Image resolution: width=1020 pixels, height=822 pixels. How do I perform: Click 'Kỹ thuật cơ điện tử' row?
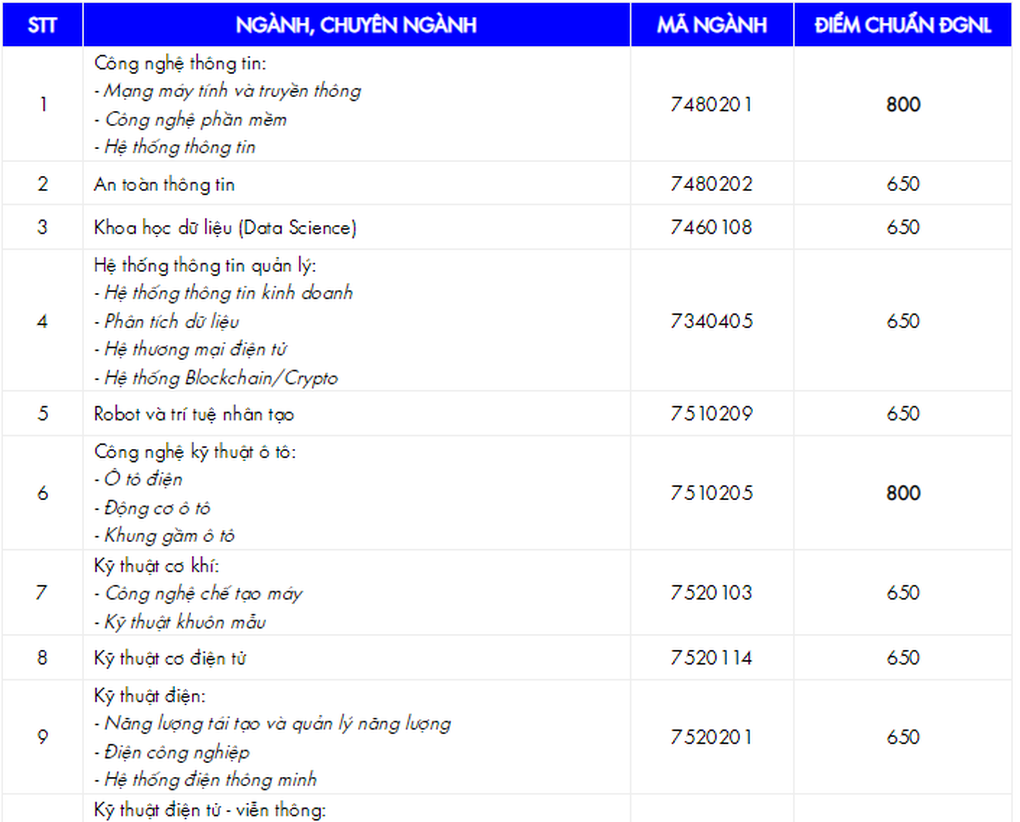tap(170, 659)
